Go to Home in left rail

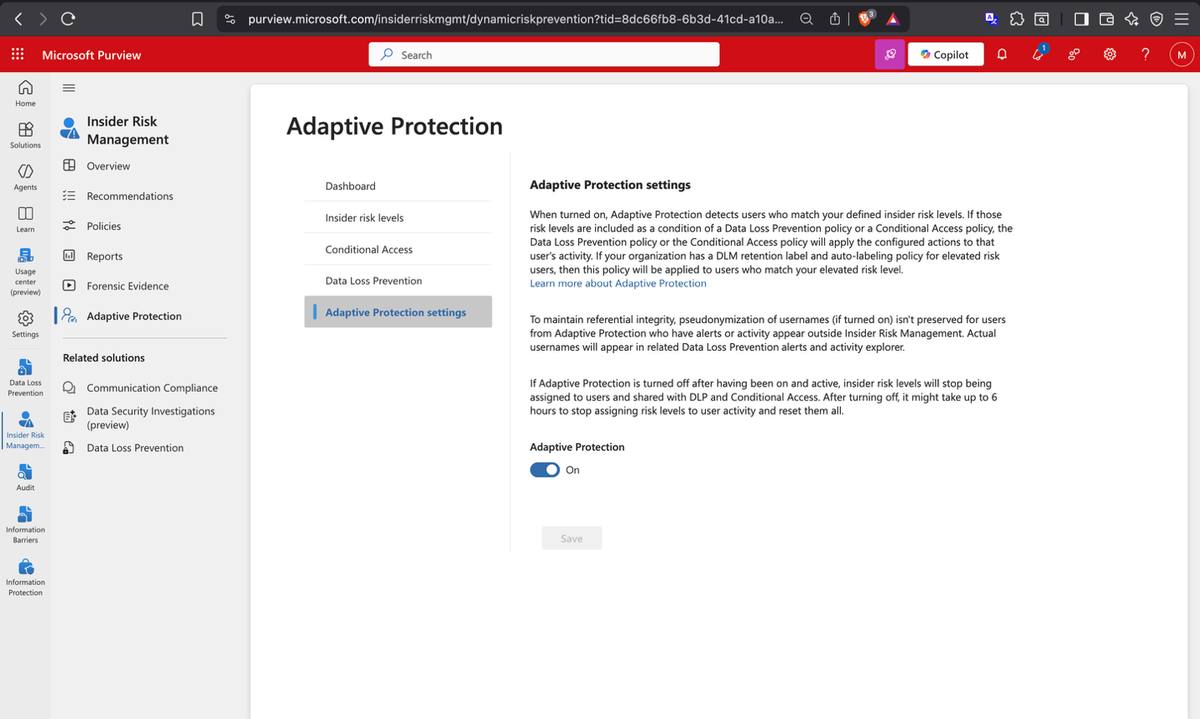coord(25,93)
